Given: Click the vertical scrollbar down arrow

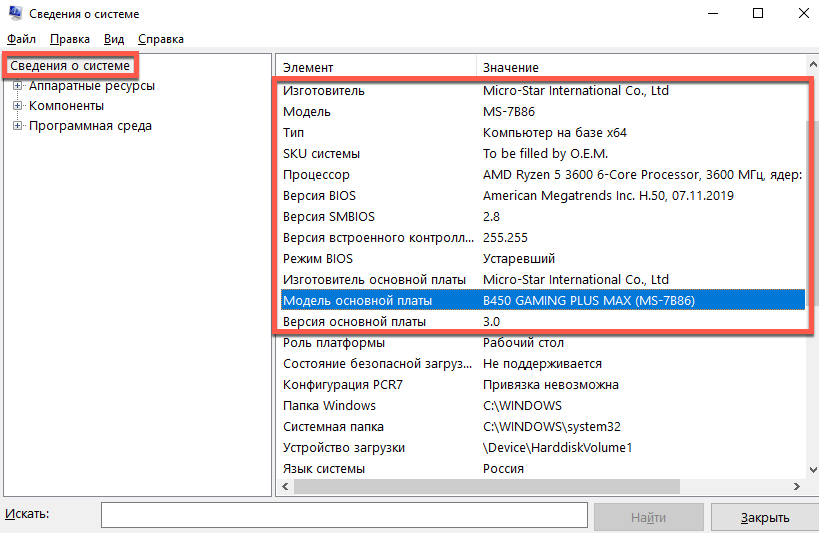Looking at the screenshot, I should pos(811,470).
